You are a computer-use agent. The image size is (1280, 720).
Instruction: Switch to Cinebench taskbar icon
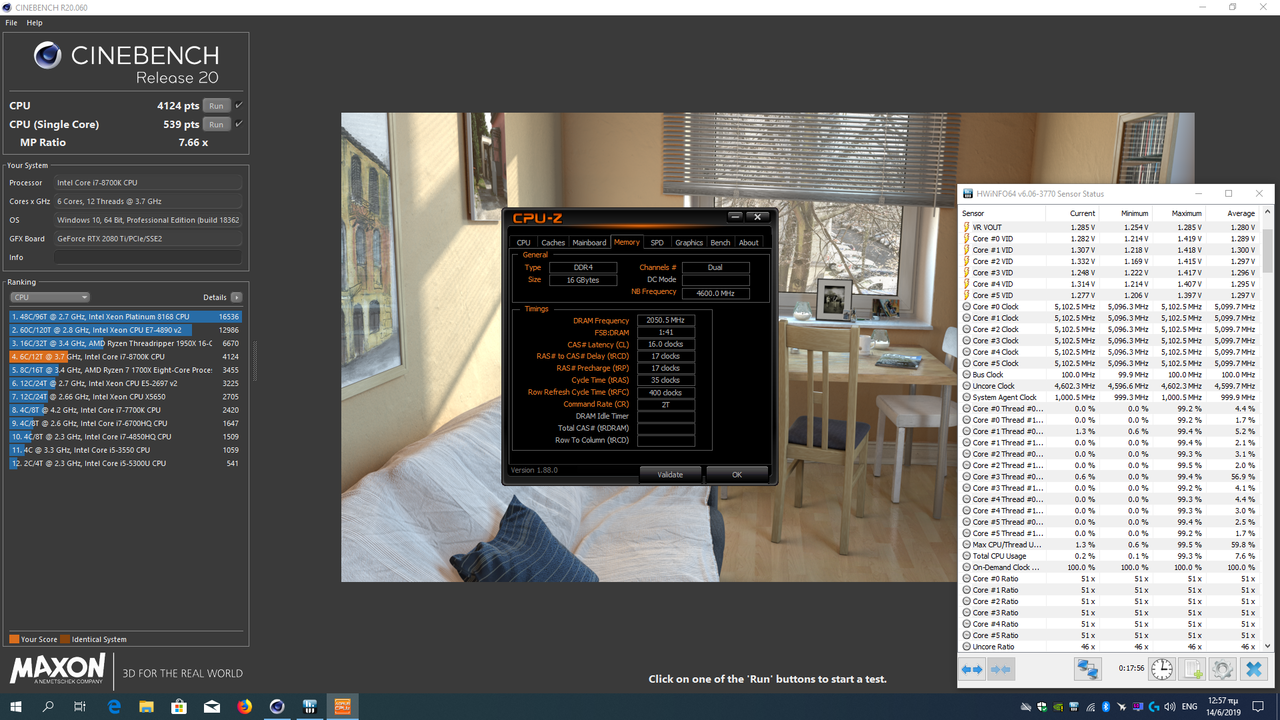[x=277, y=706]
